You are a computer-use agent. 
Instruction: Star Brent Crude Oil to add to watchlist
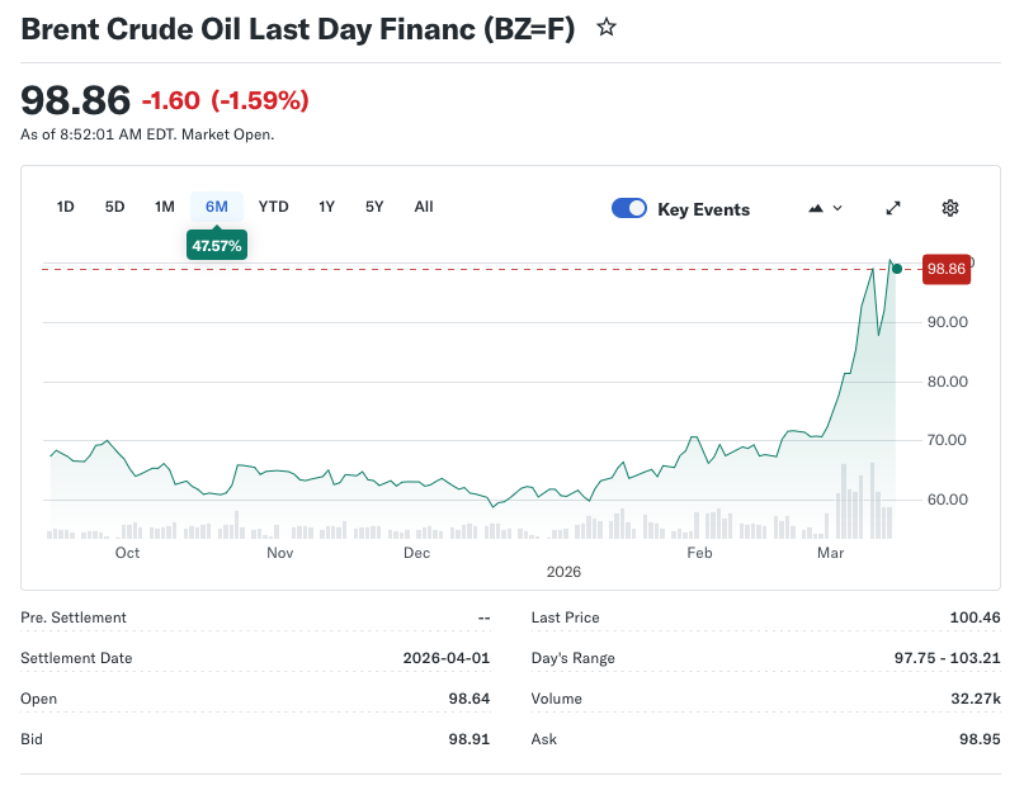[606, 28]
